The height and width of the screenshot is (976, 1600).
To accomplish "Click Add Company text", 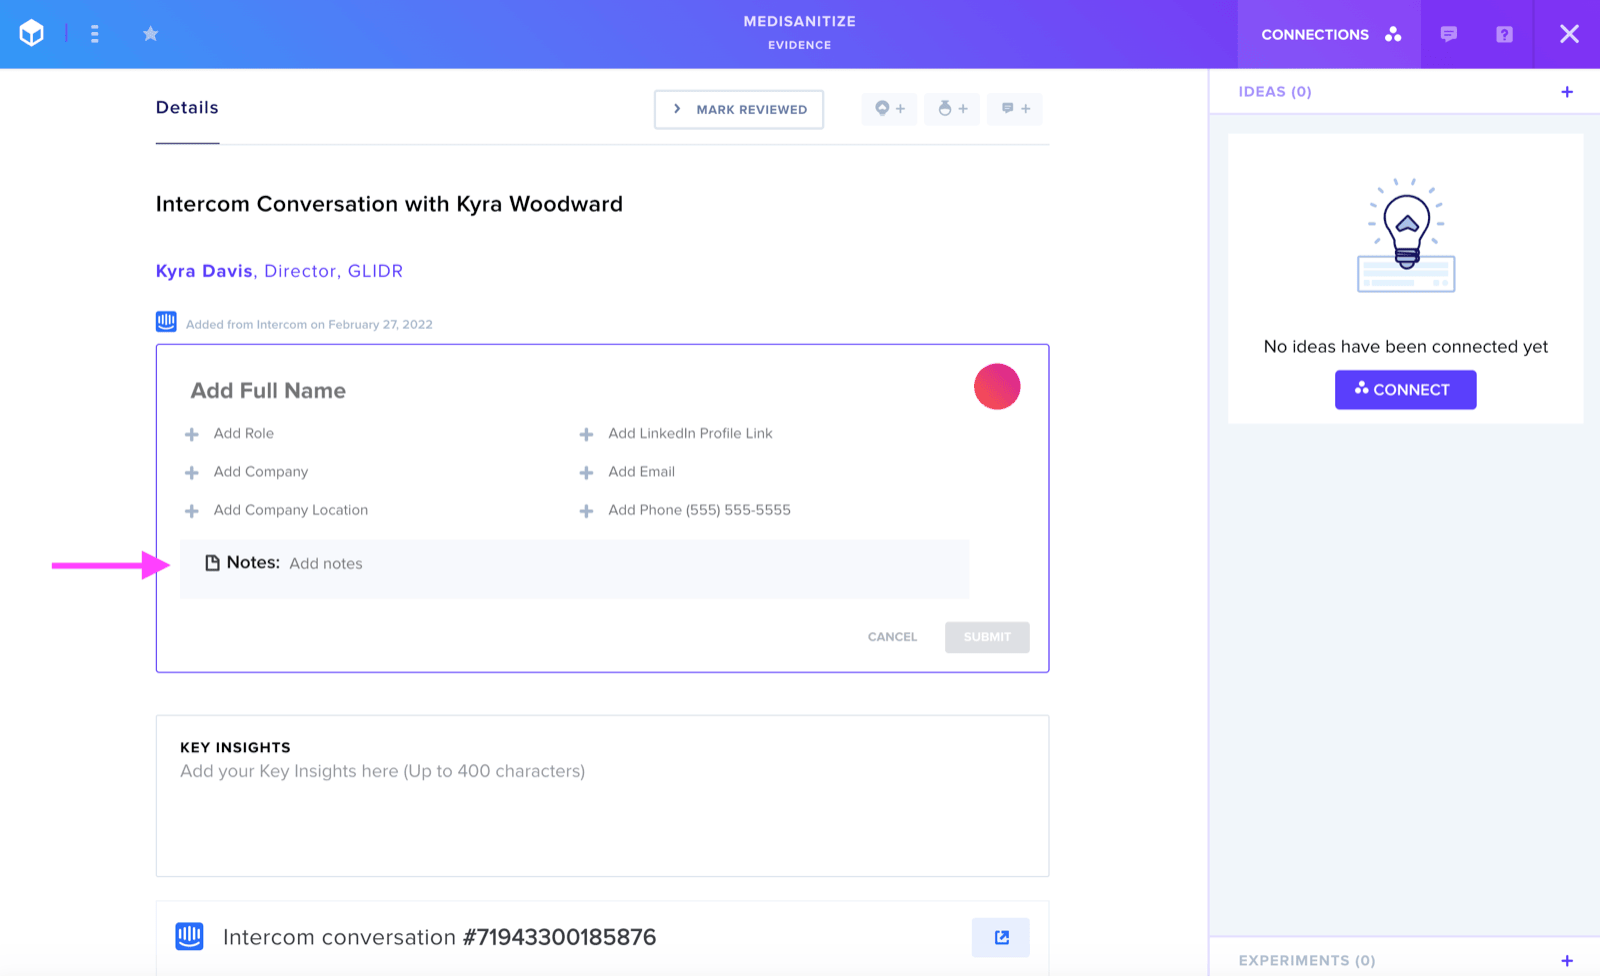I will click(261, 472).
